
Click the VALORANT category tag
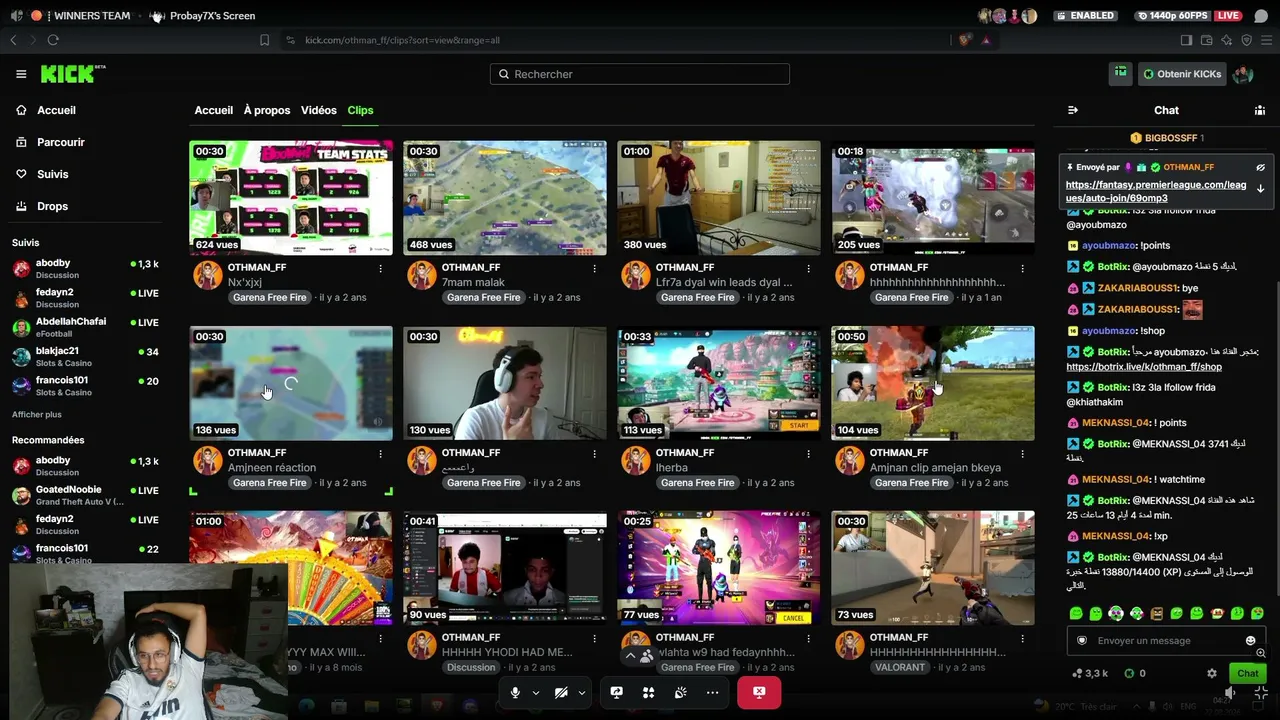(x=898, y=667)
